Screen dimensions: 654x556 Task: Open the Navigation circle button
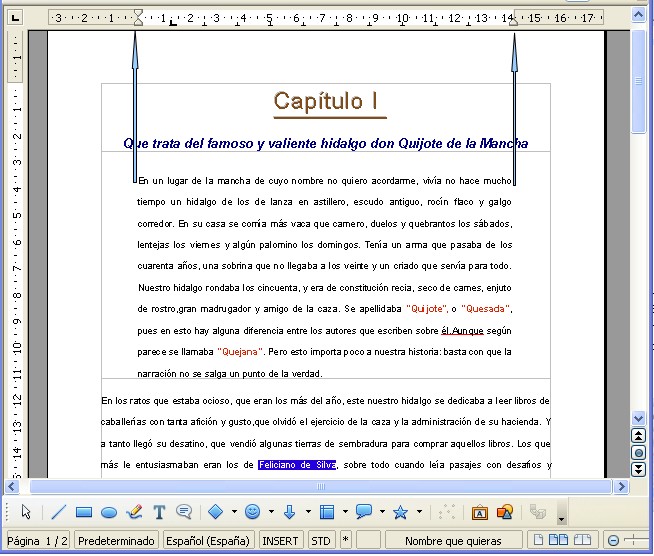click(638, 453)
